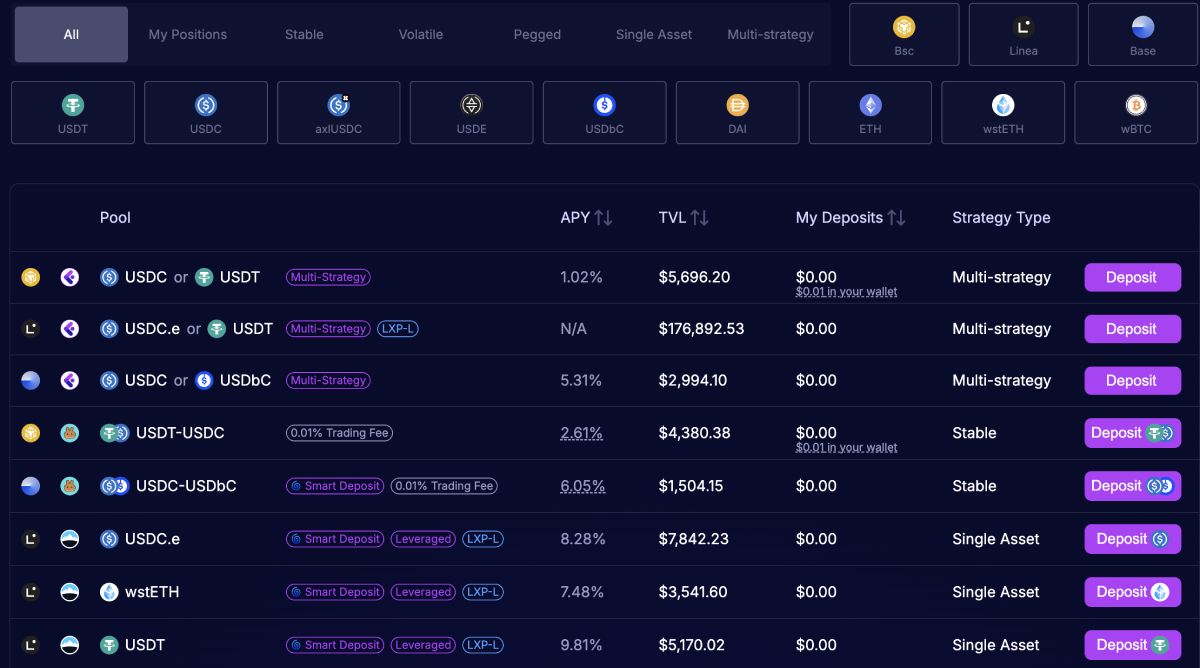Filter by Base network

click(1142, 35)
